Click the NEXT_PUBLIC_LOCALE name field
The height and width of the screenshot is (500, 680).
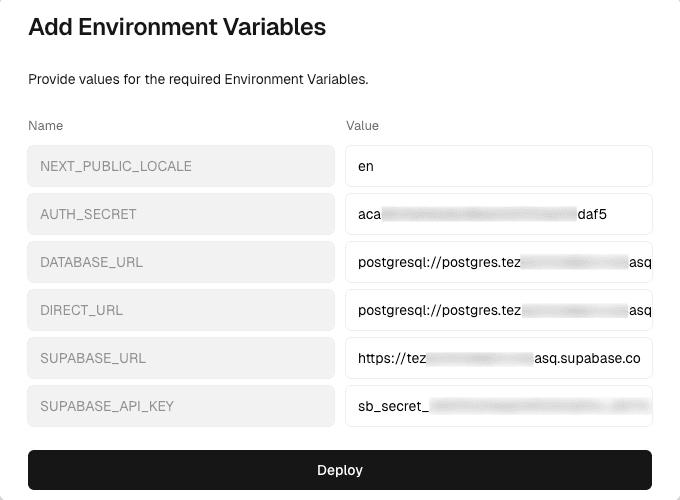(181, 166)
